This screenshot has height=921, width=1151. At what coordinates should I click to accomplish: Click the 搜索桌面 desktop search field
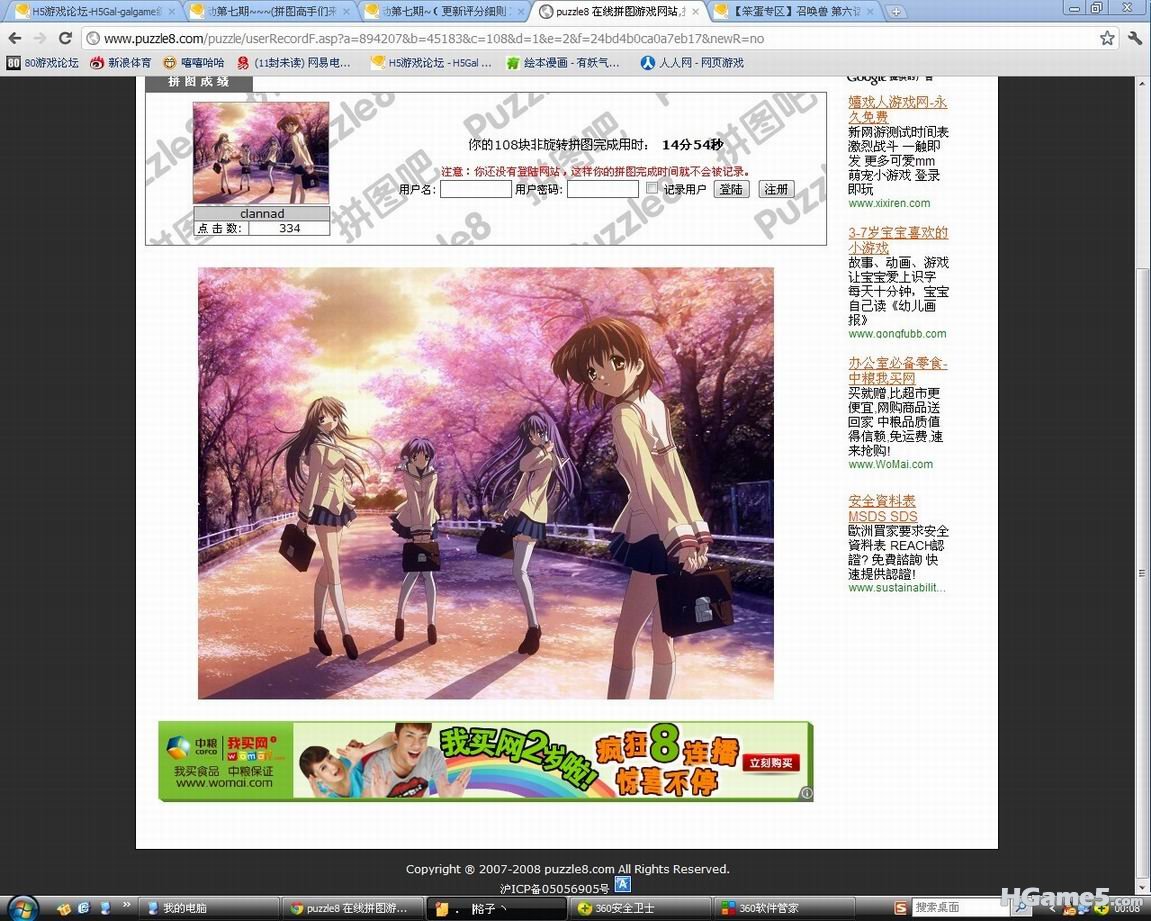point(959,908)
